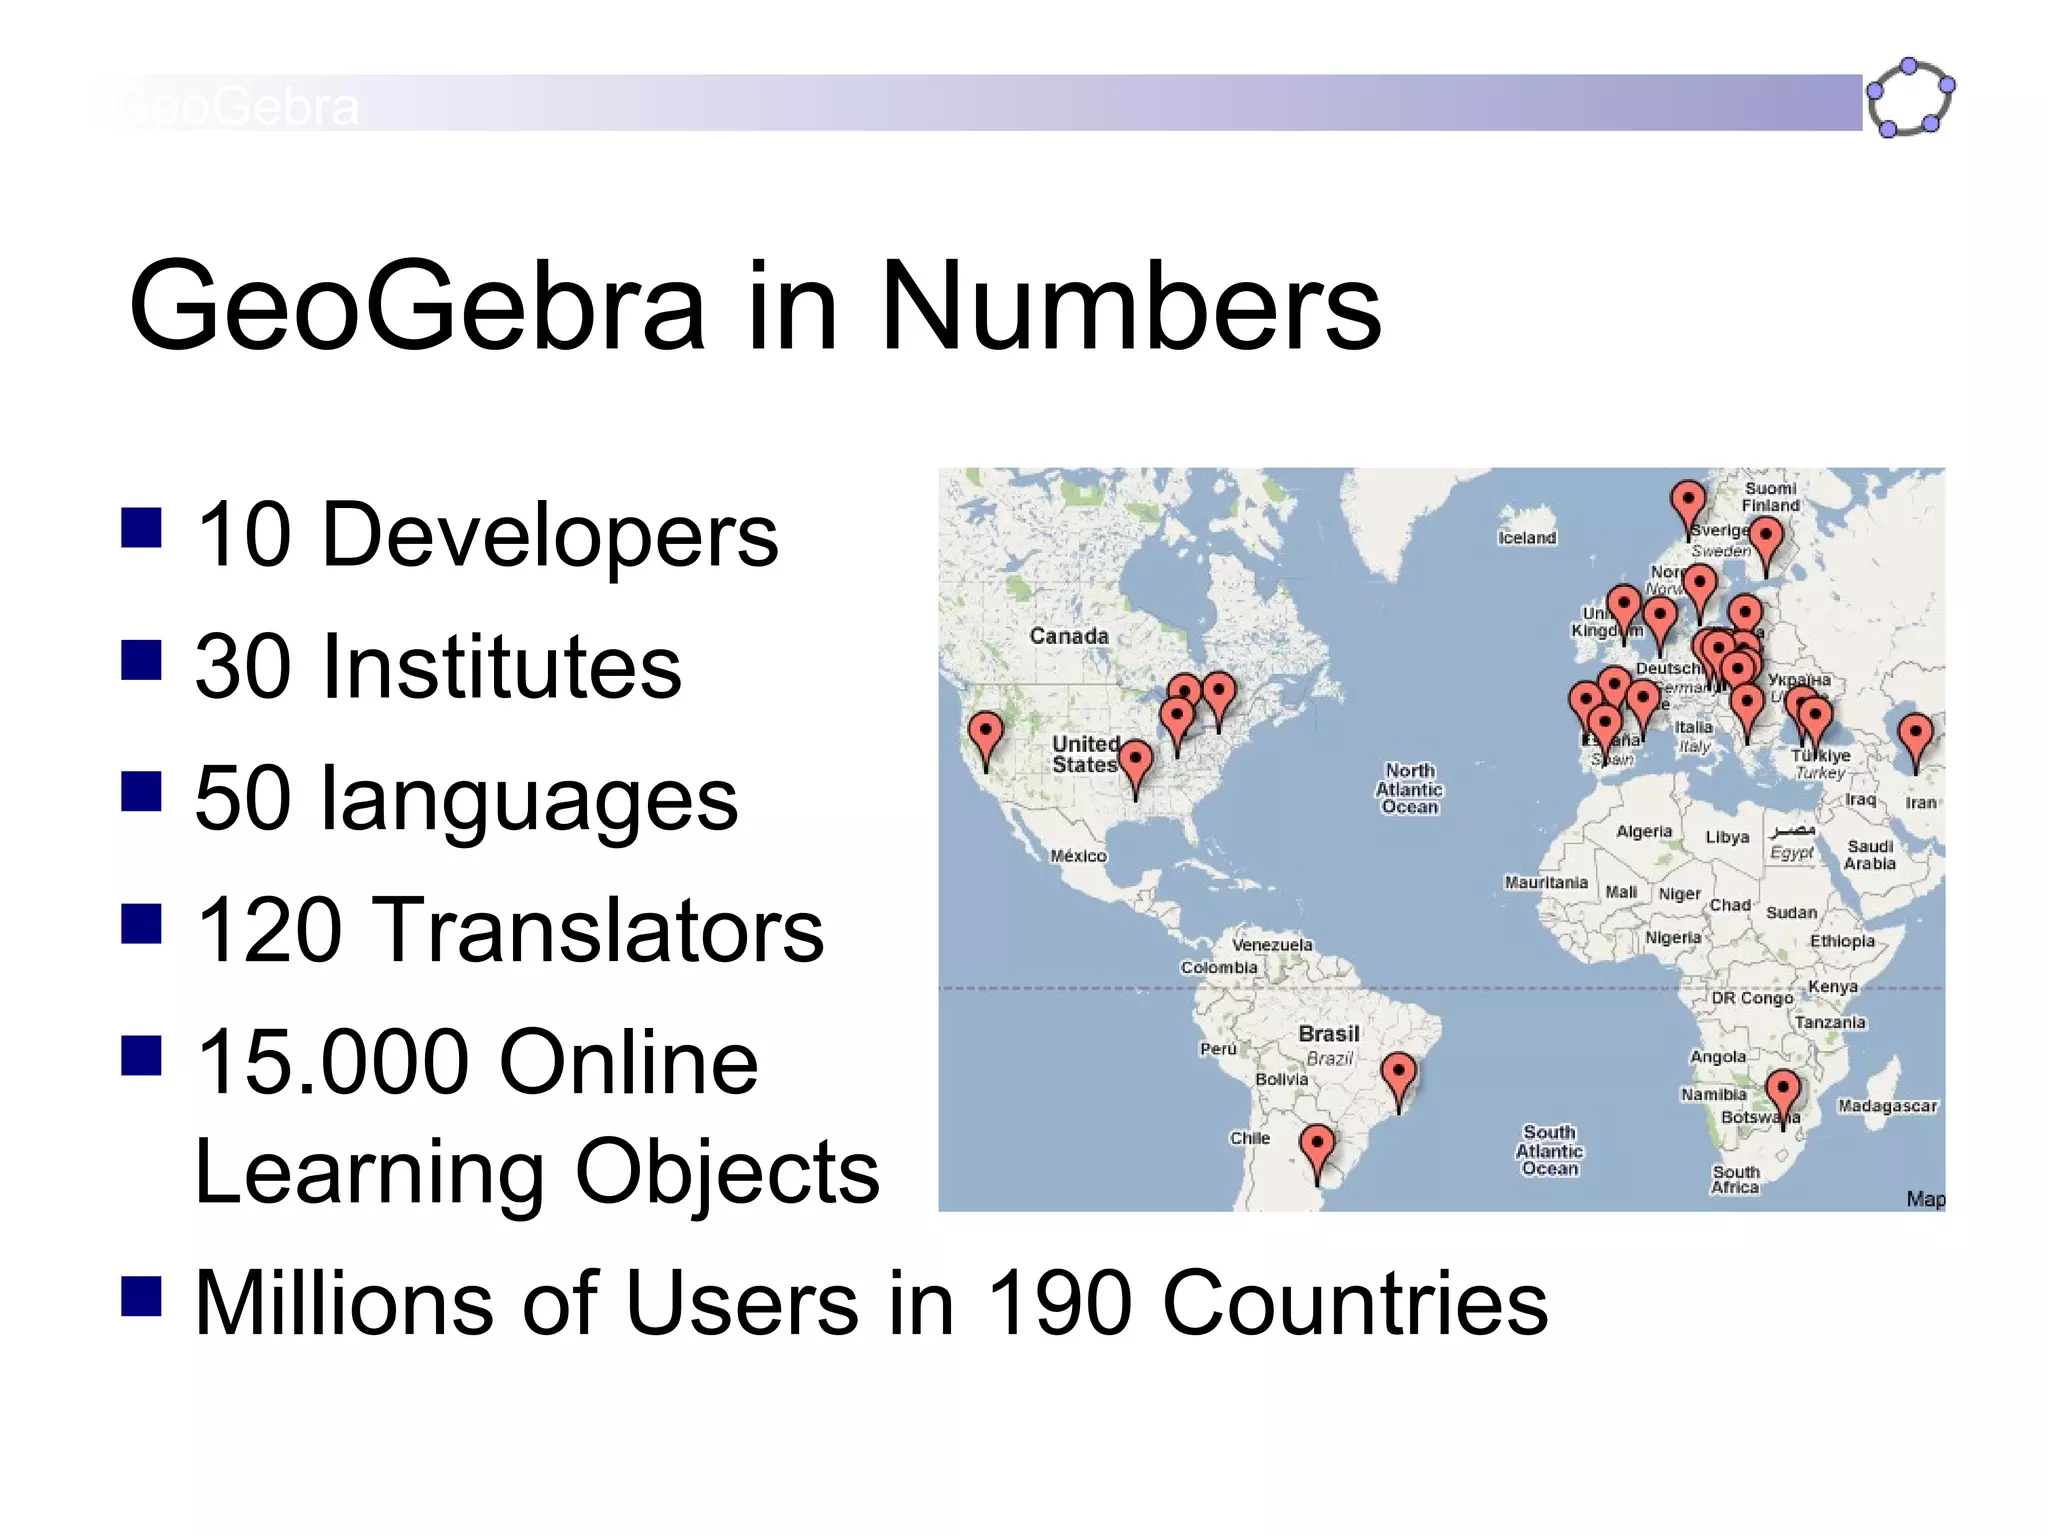Screen dimensions: 2048x1536
Task: Click the GeoGebra pentagon logo icon
Action: coord(1910,98)
